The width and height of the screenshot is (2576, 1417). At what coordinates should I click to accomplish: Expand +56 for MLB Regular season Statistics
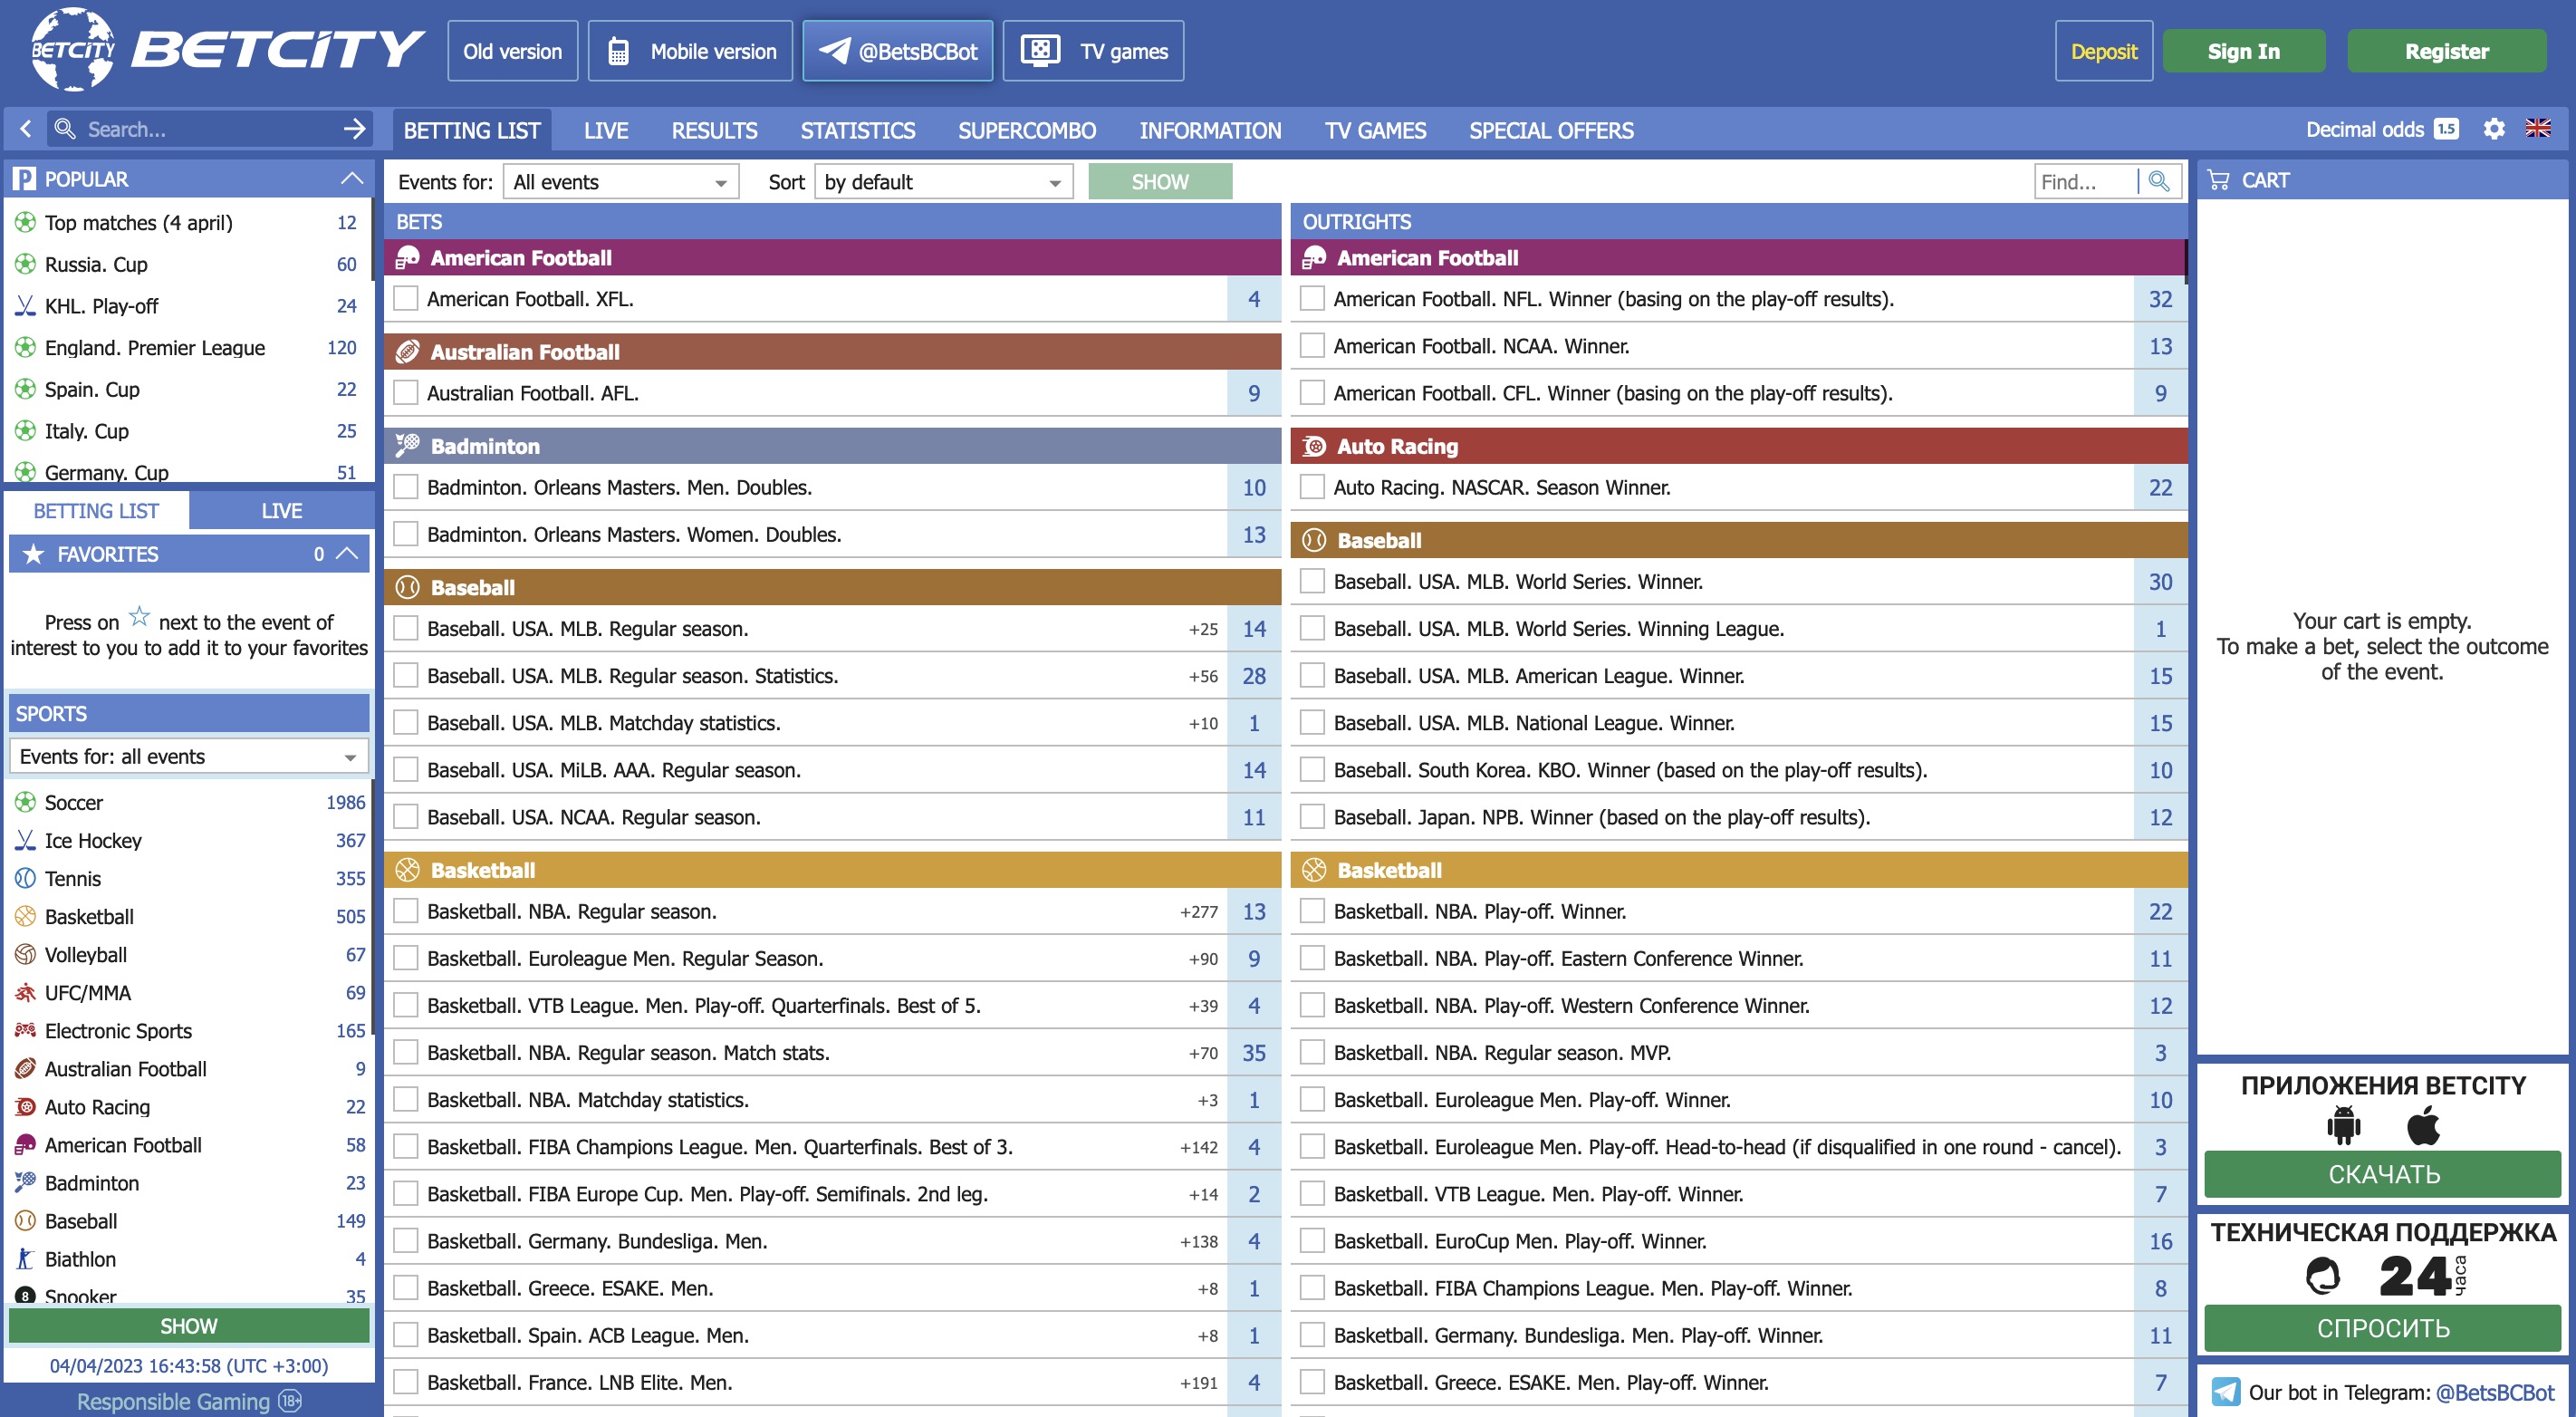(x=1203, y=676)
